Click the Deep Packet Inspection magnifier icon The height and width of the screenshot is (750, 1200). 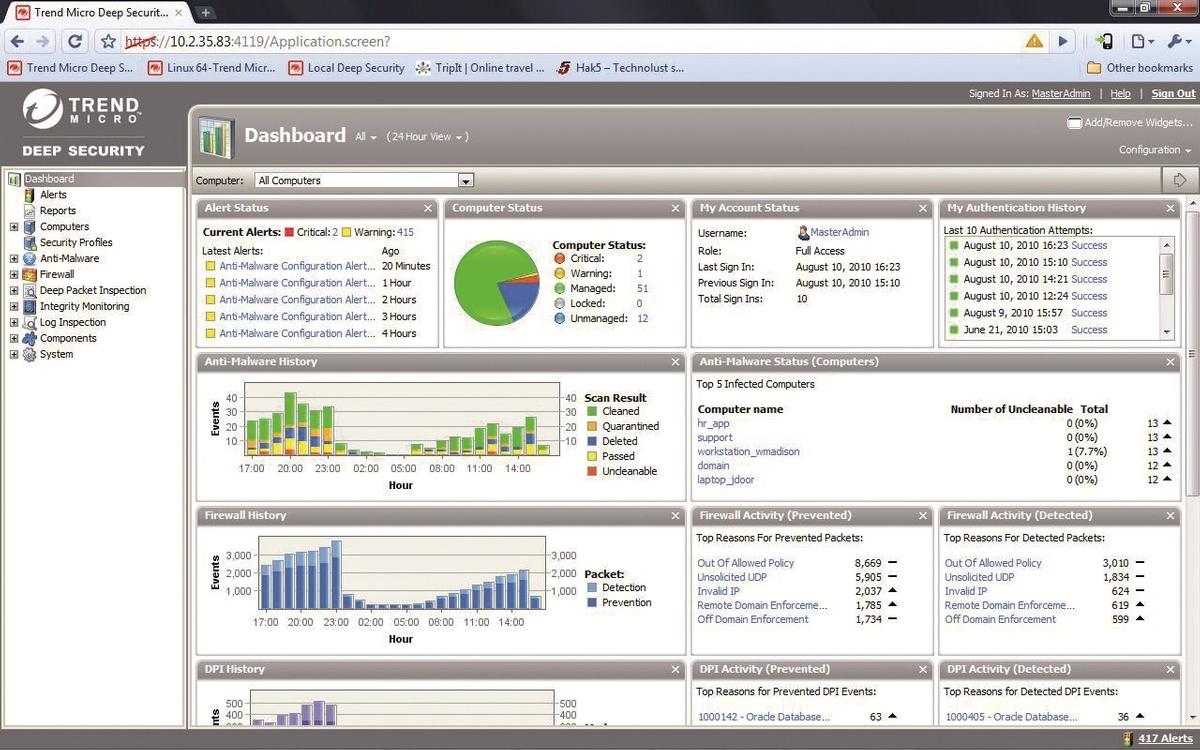click(29, 291)
